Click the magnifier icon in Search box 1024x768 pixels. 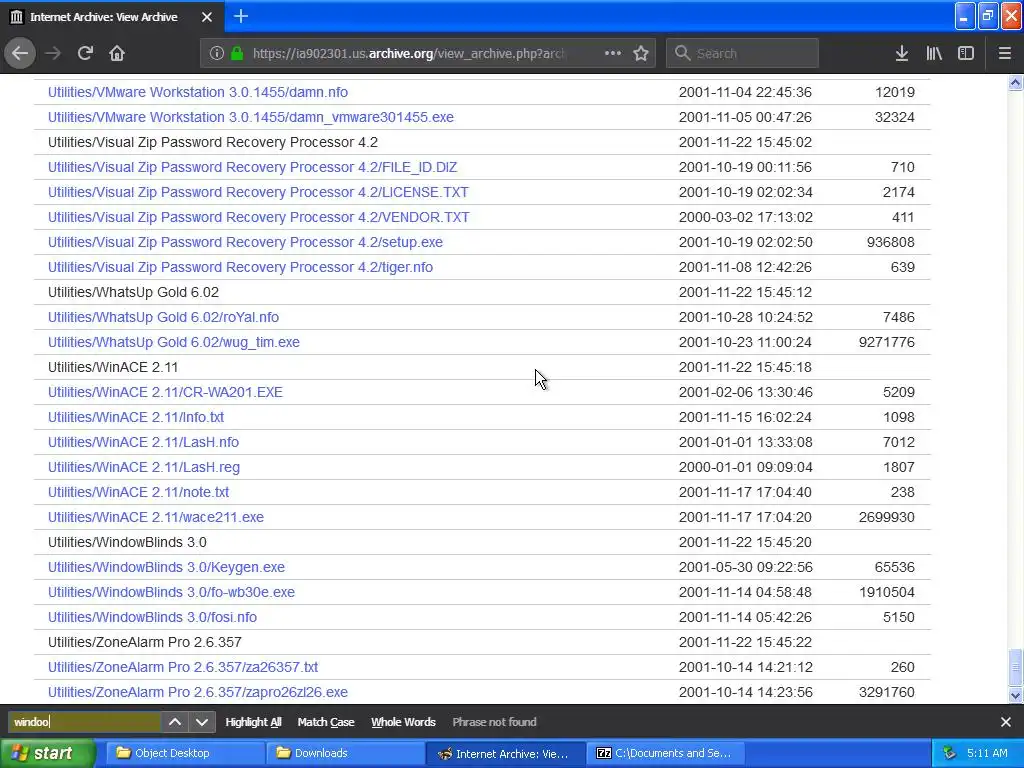coord(682,53)
